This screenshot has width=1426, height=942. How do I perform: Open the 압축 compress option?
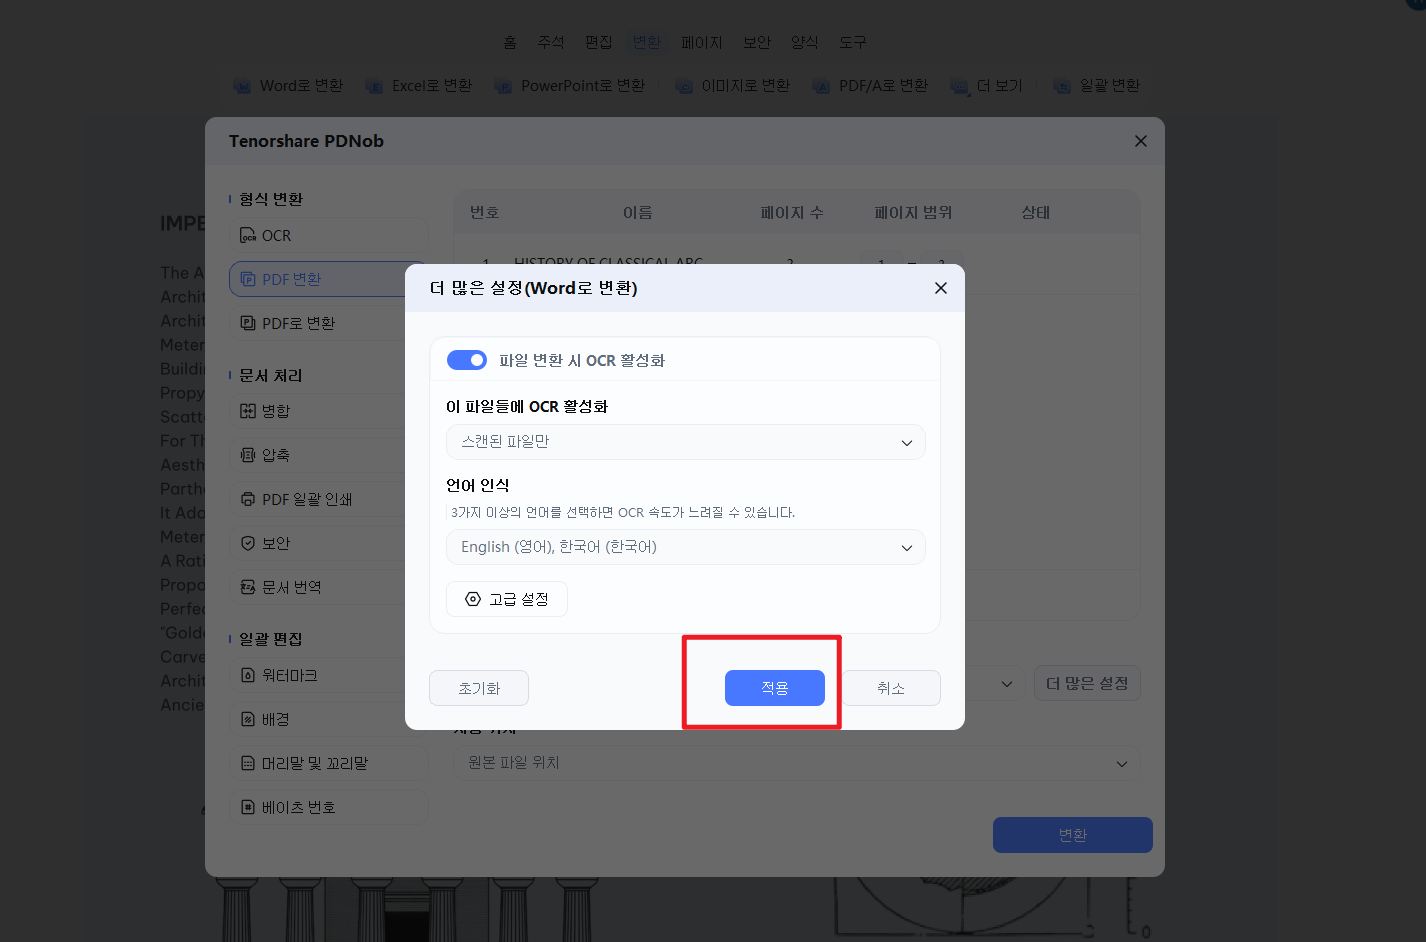tap(317, 455)
